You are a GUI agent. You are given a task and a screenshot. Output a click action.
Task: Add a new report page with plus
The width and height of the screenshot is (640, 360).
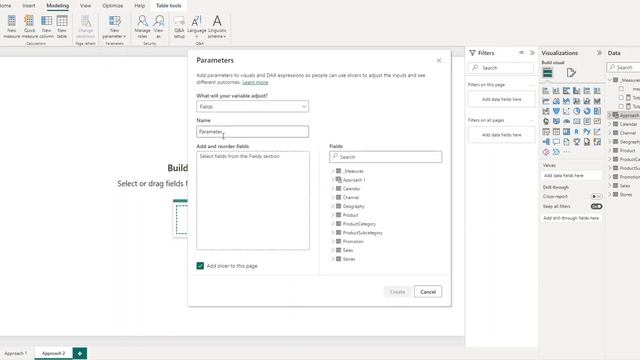(80, 353)
